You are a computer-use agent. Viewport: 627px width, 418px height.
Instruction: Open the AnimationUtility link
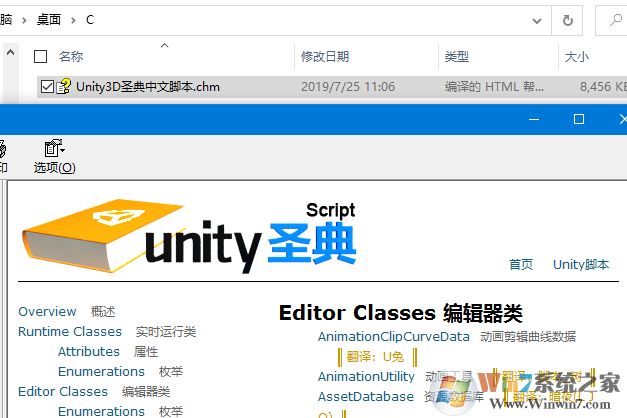[x=366, y=376]
